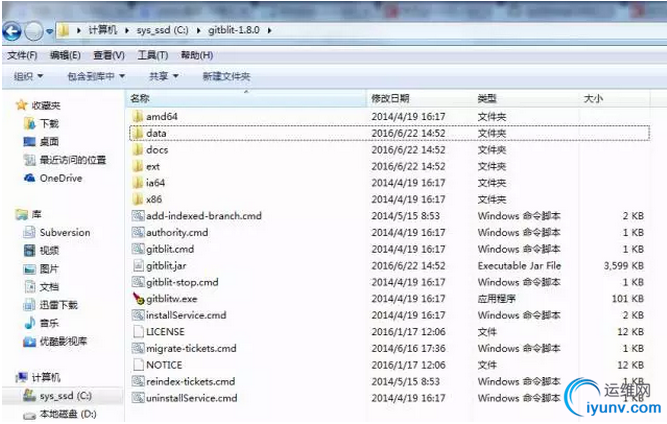Image resolution: width=667 pixels, height=424 pixels.
Task: Click the Forward navigation arrow
Action: [34, 31]
